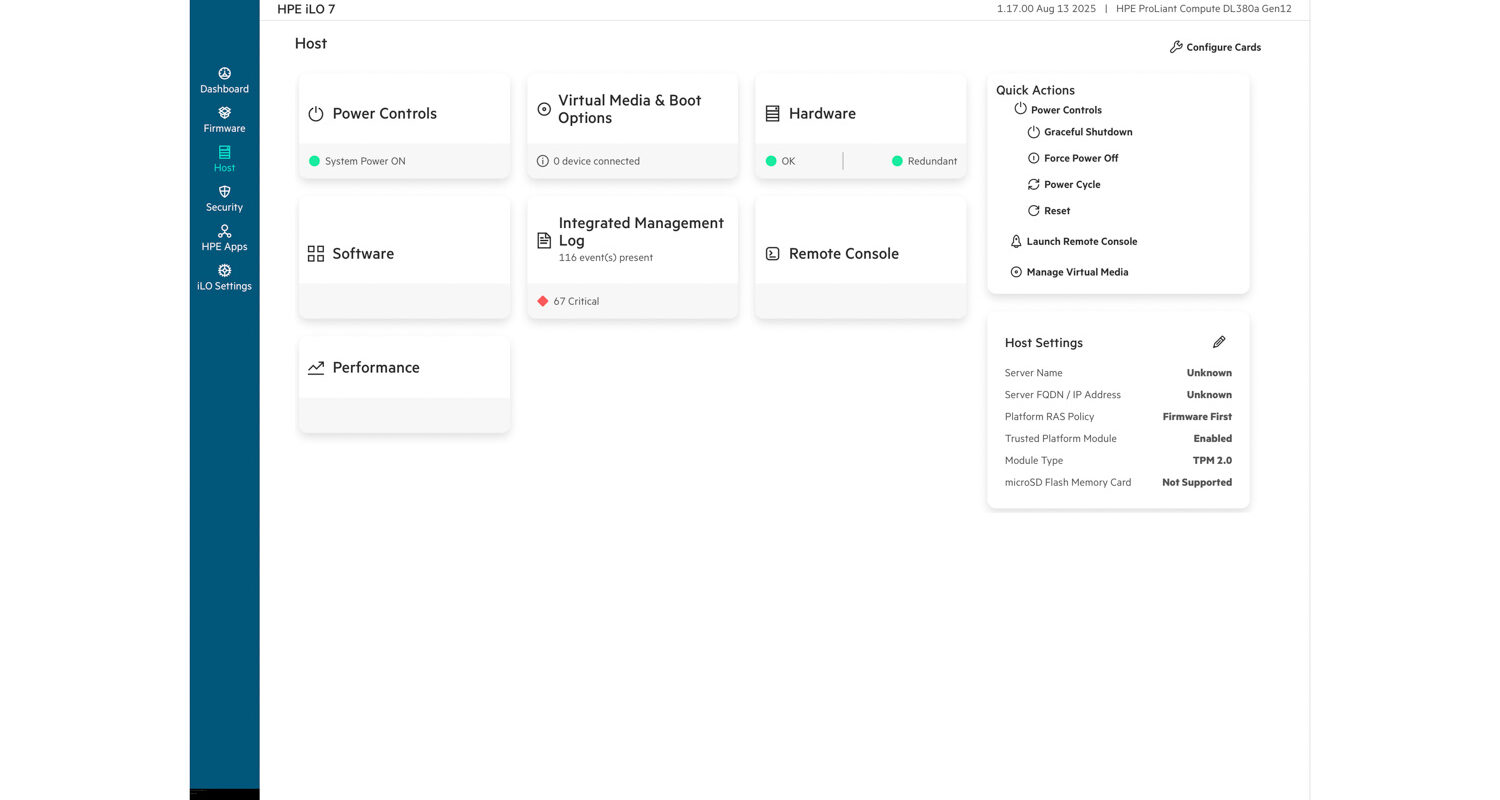Image resolution: width=1500 pixels, height=800 pixels.
Task: Click Reset under Power Controls quick actions
Action: pos(1056,211)
